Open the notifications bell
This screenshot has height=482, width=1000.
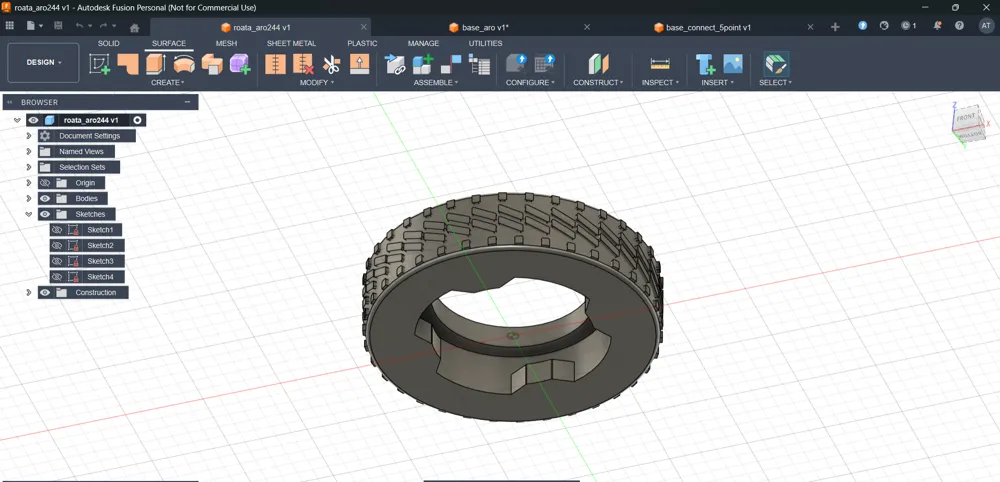click(x=938, y=26)
